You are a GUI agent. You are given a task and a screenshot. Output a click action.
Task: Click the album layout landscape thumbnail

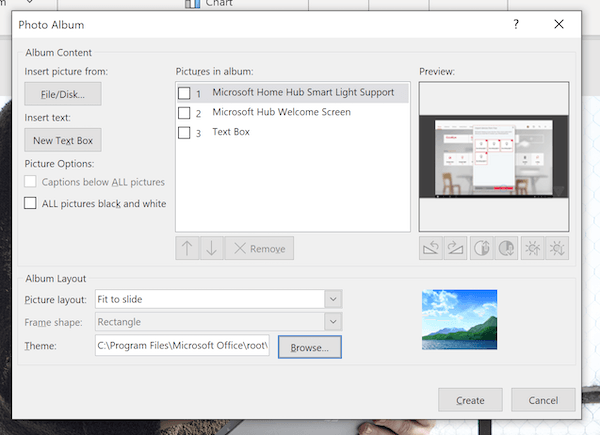[459, 319]
